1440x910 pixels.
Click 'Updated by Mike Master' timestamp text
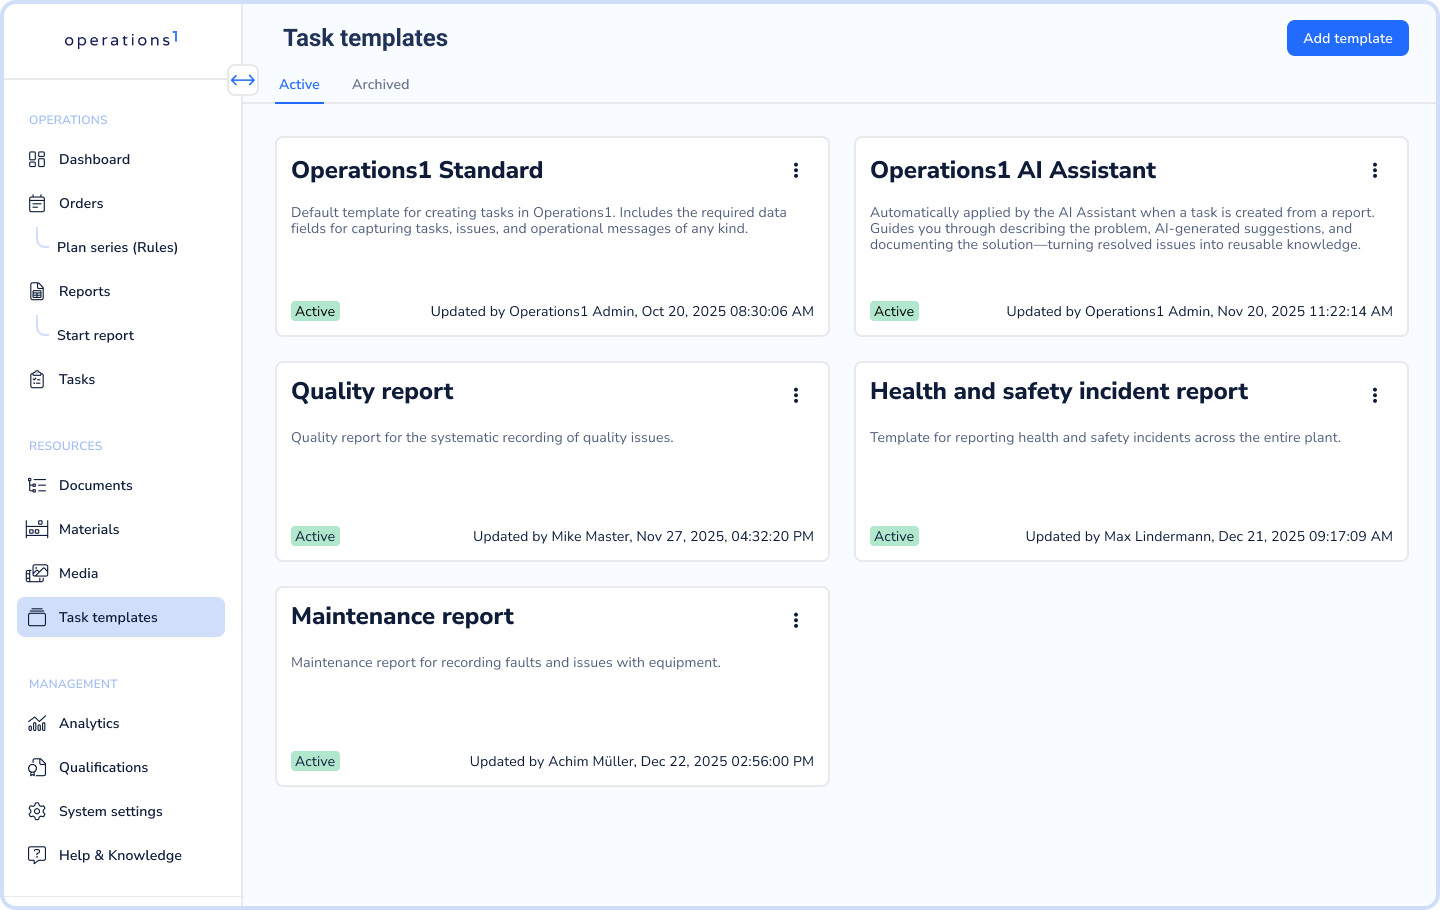643,536
